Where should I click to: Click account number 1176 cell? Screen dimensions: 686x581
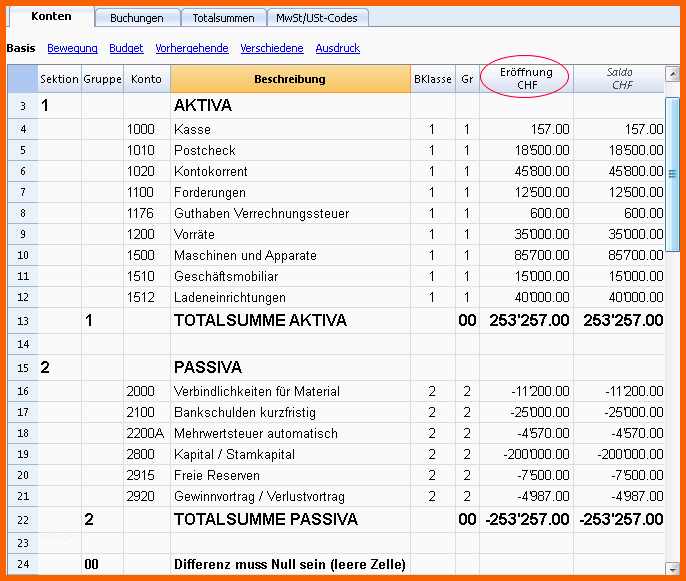click(147, 213)
